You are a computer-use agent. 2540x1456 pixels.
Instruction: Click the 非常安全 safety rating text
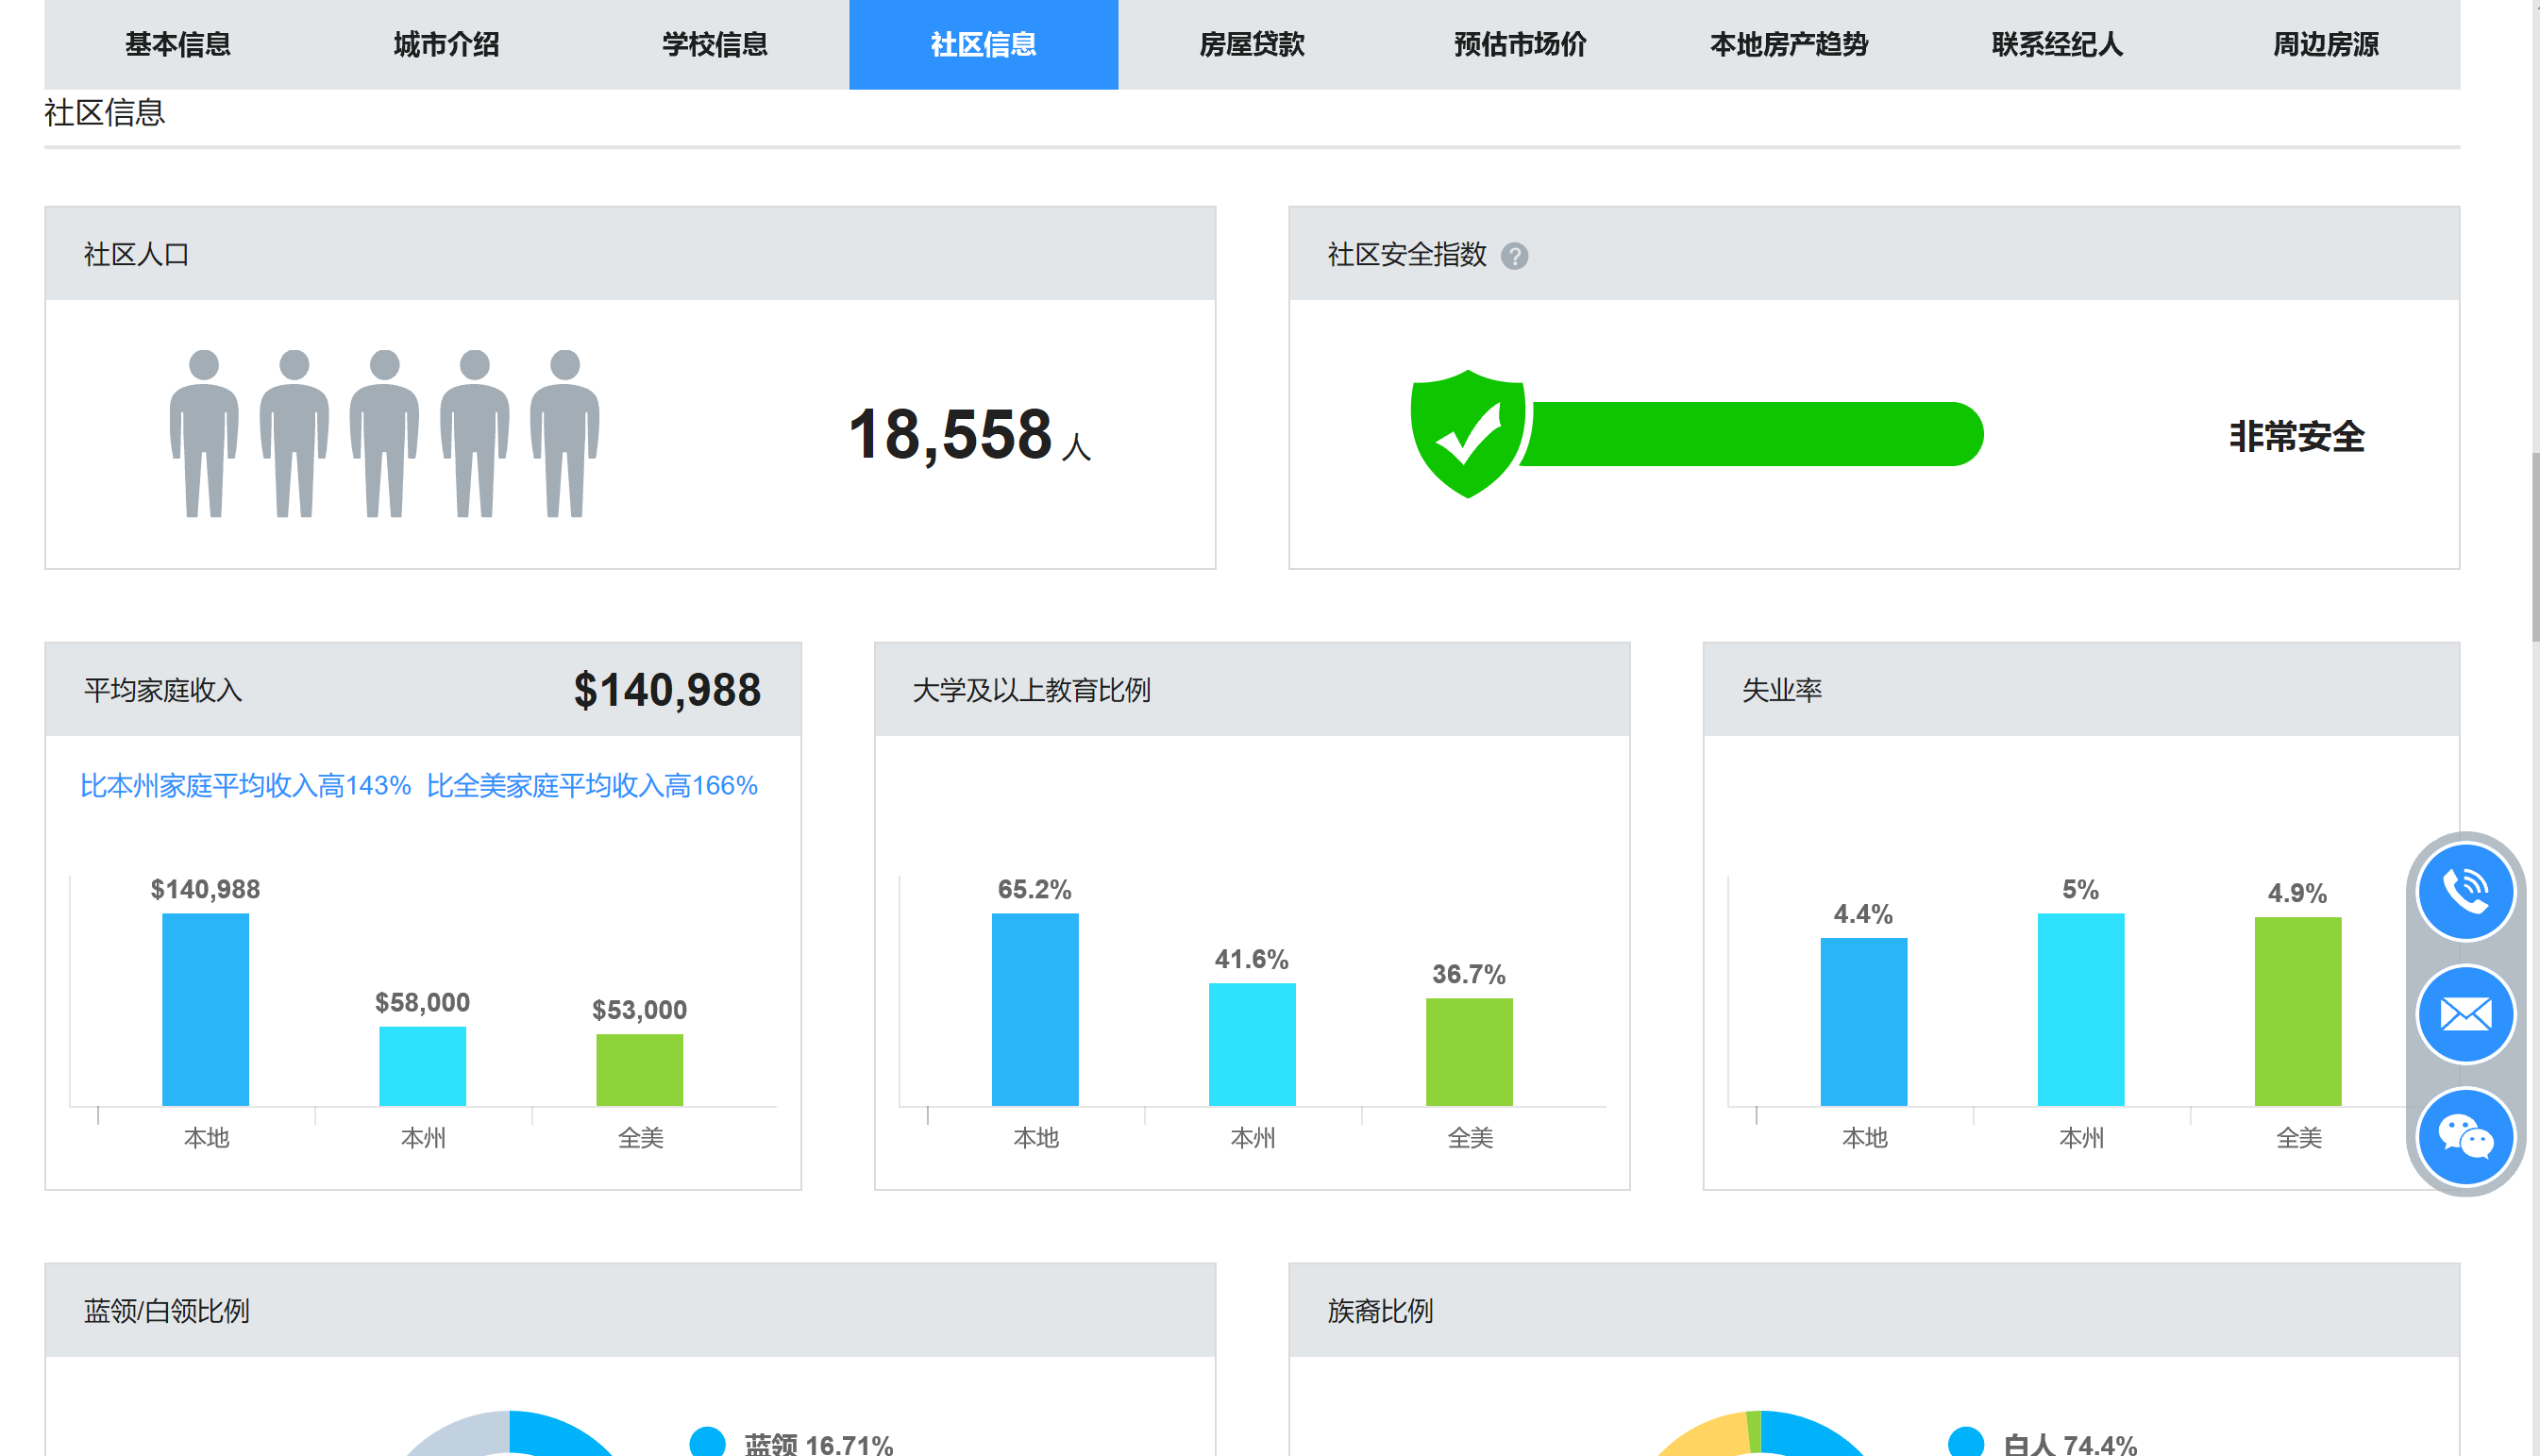2296,437
